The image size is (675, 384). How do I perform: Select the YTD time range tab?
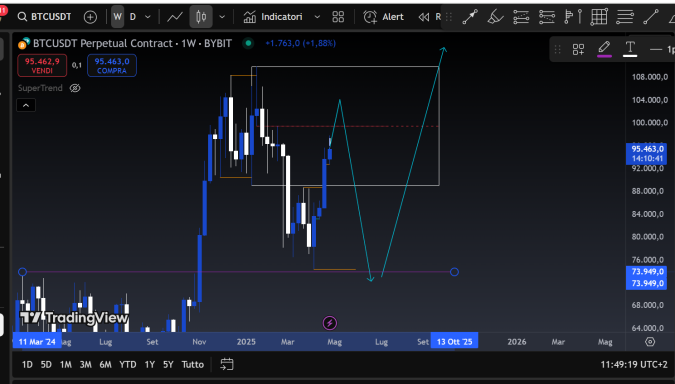tap(127, 365)
